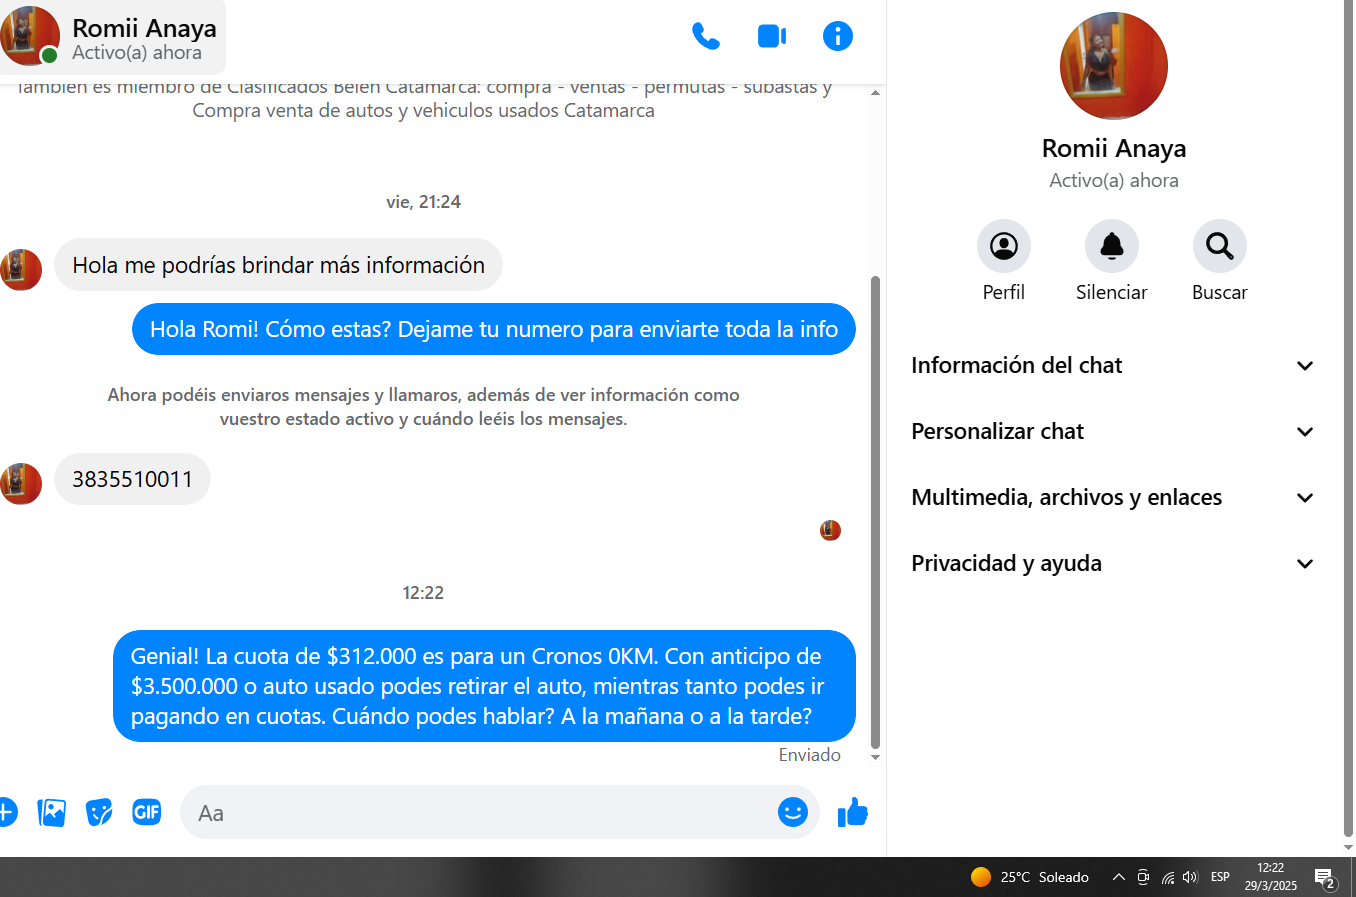This screenshot has height=897, width=1356.
Task: Start a video call from chat header
Action: 771,37
